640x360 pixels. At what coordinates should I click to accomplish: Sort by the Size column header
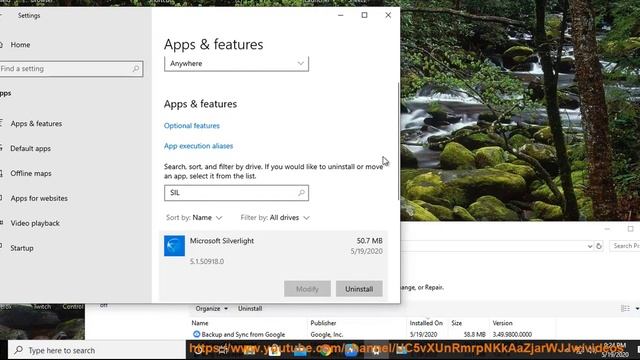pos(457,323)
